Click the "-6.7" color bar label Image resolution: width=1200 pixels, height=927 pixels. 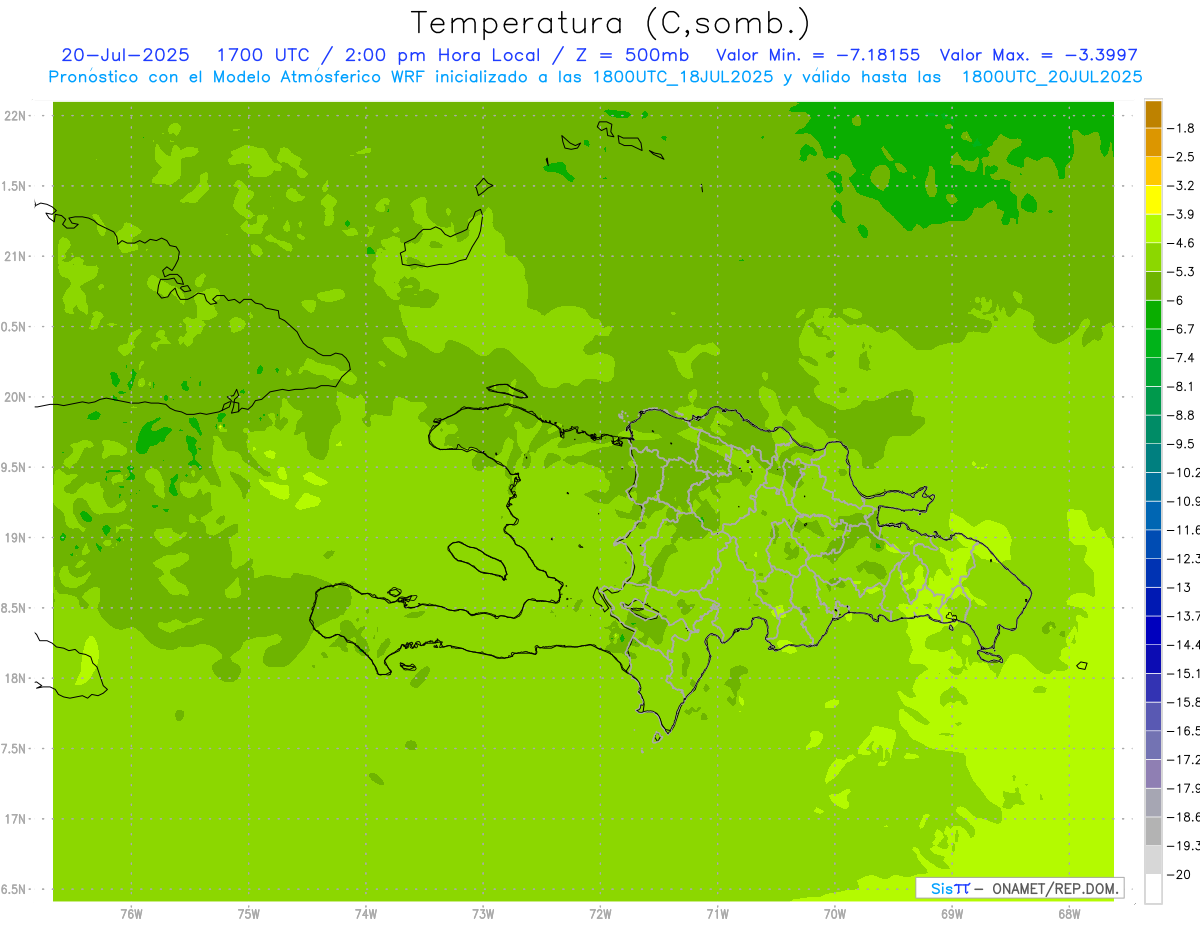(1181, 329)
